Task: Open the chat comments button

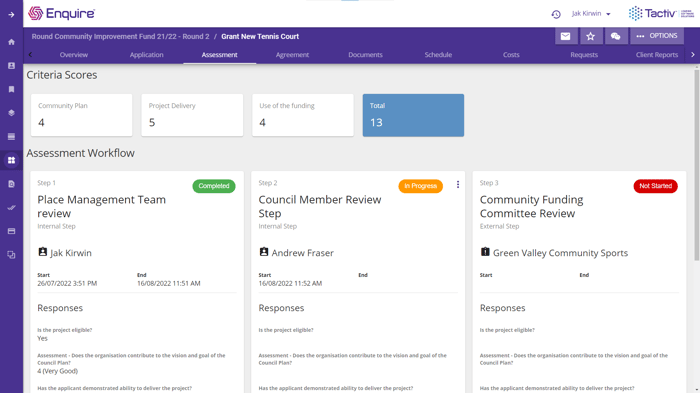Action: (616, 36)
